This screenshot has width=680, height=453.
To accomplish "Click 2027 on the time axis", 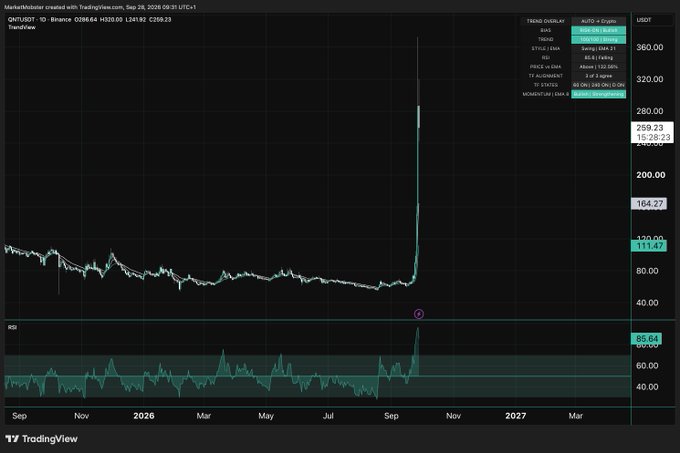I will coord(516,416).
